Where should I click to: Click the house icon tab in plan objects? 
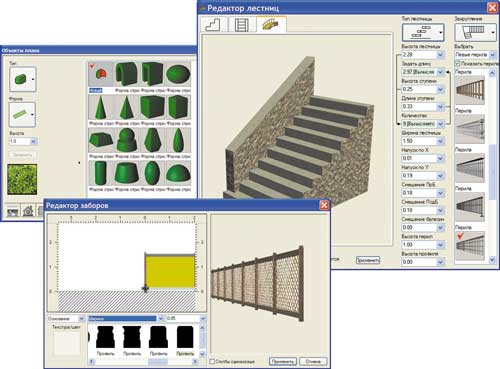pyautogui.click(x=28, y=211)
